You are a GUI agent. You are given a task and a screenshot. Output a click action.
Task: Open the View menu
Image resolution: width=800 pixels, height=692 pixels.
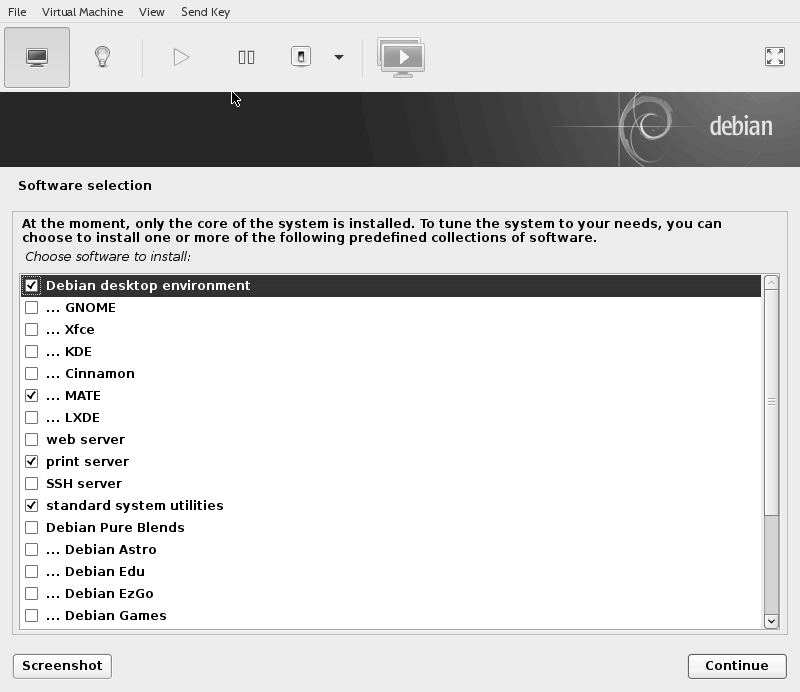pyautogui.click(x=152, y=12)
